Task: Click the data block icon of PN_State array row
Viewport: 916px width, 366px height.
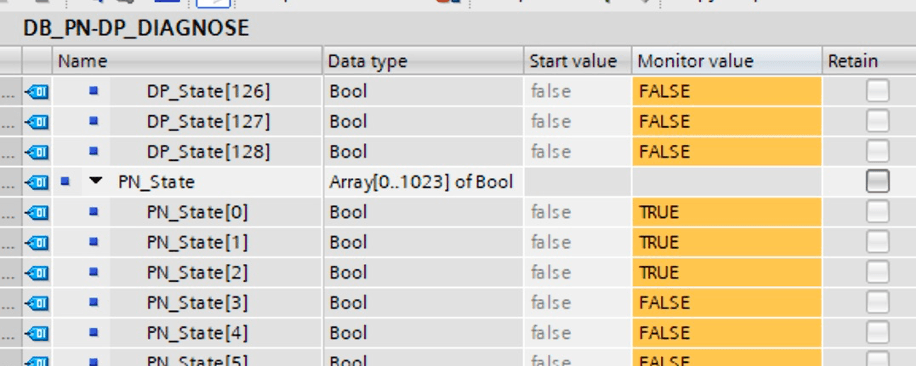Action: pyautogui.click(x=37, y=183)
